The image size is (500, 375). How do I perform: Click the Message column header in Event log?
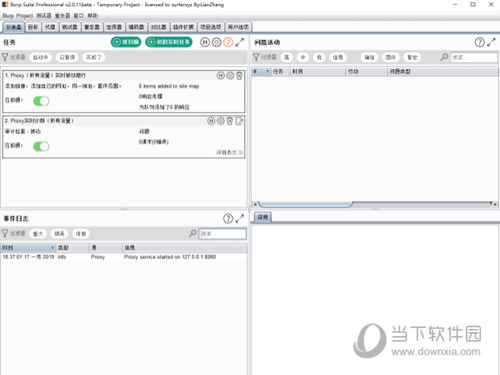click(185, 248)
